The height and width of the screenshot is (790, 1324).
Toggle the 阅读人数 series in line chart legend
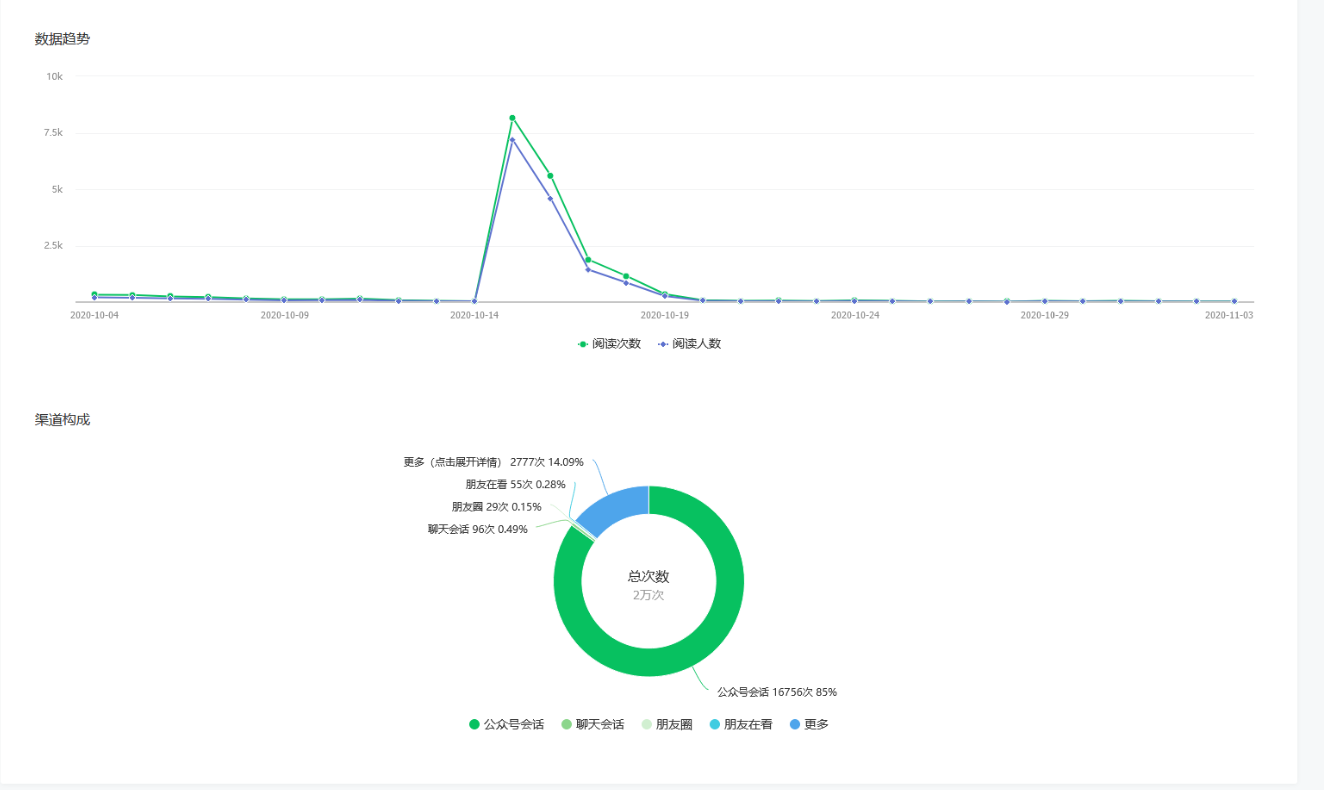click(x=689, y=344)
